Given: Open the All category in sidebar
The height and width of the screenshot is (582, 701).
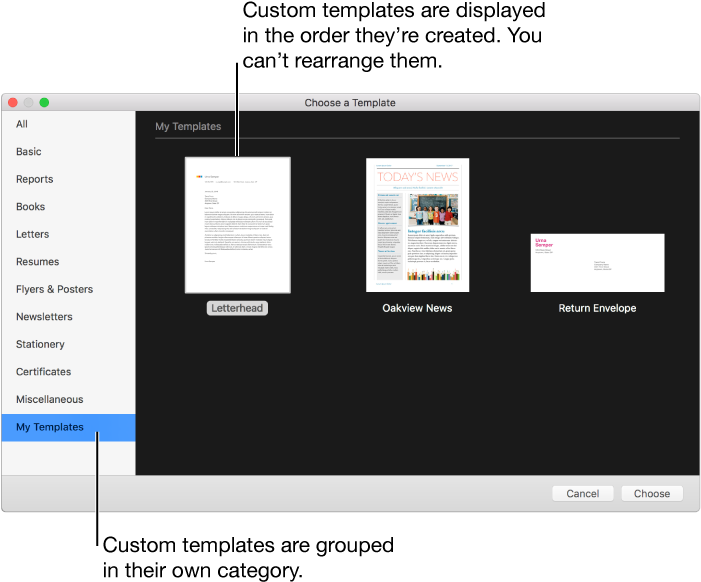Looking at the screenshot, I should (22, 124).
